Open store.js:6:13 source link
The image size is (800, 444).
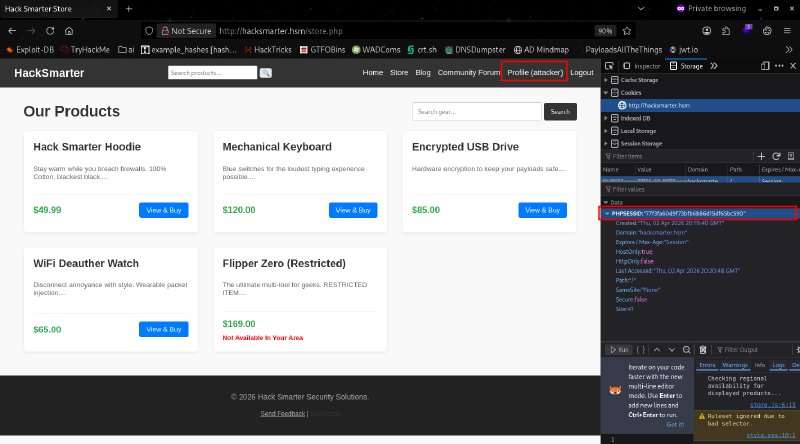point(772,405)
